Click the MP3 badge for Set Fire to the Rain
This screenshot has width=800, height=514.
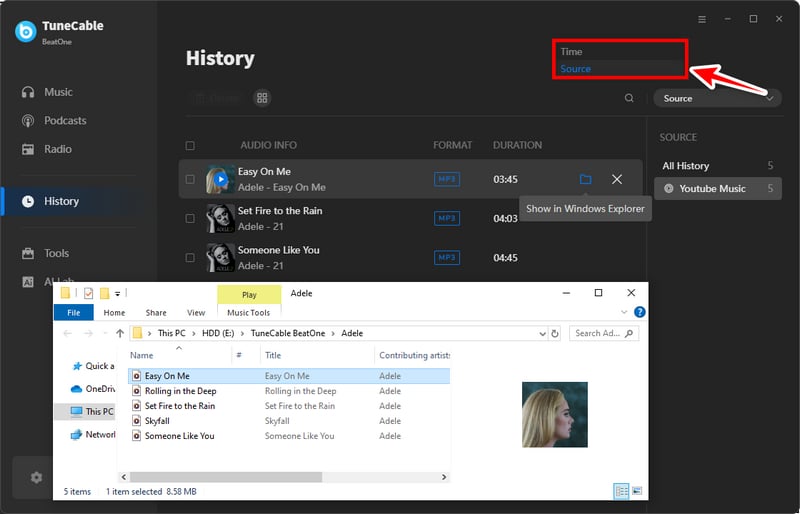coord(446,218)
